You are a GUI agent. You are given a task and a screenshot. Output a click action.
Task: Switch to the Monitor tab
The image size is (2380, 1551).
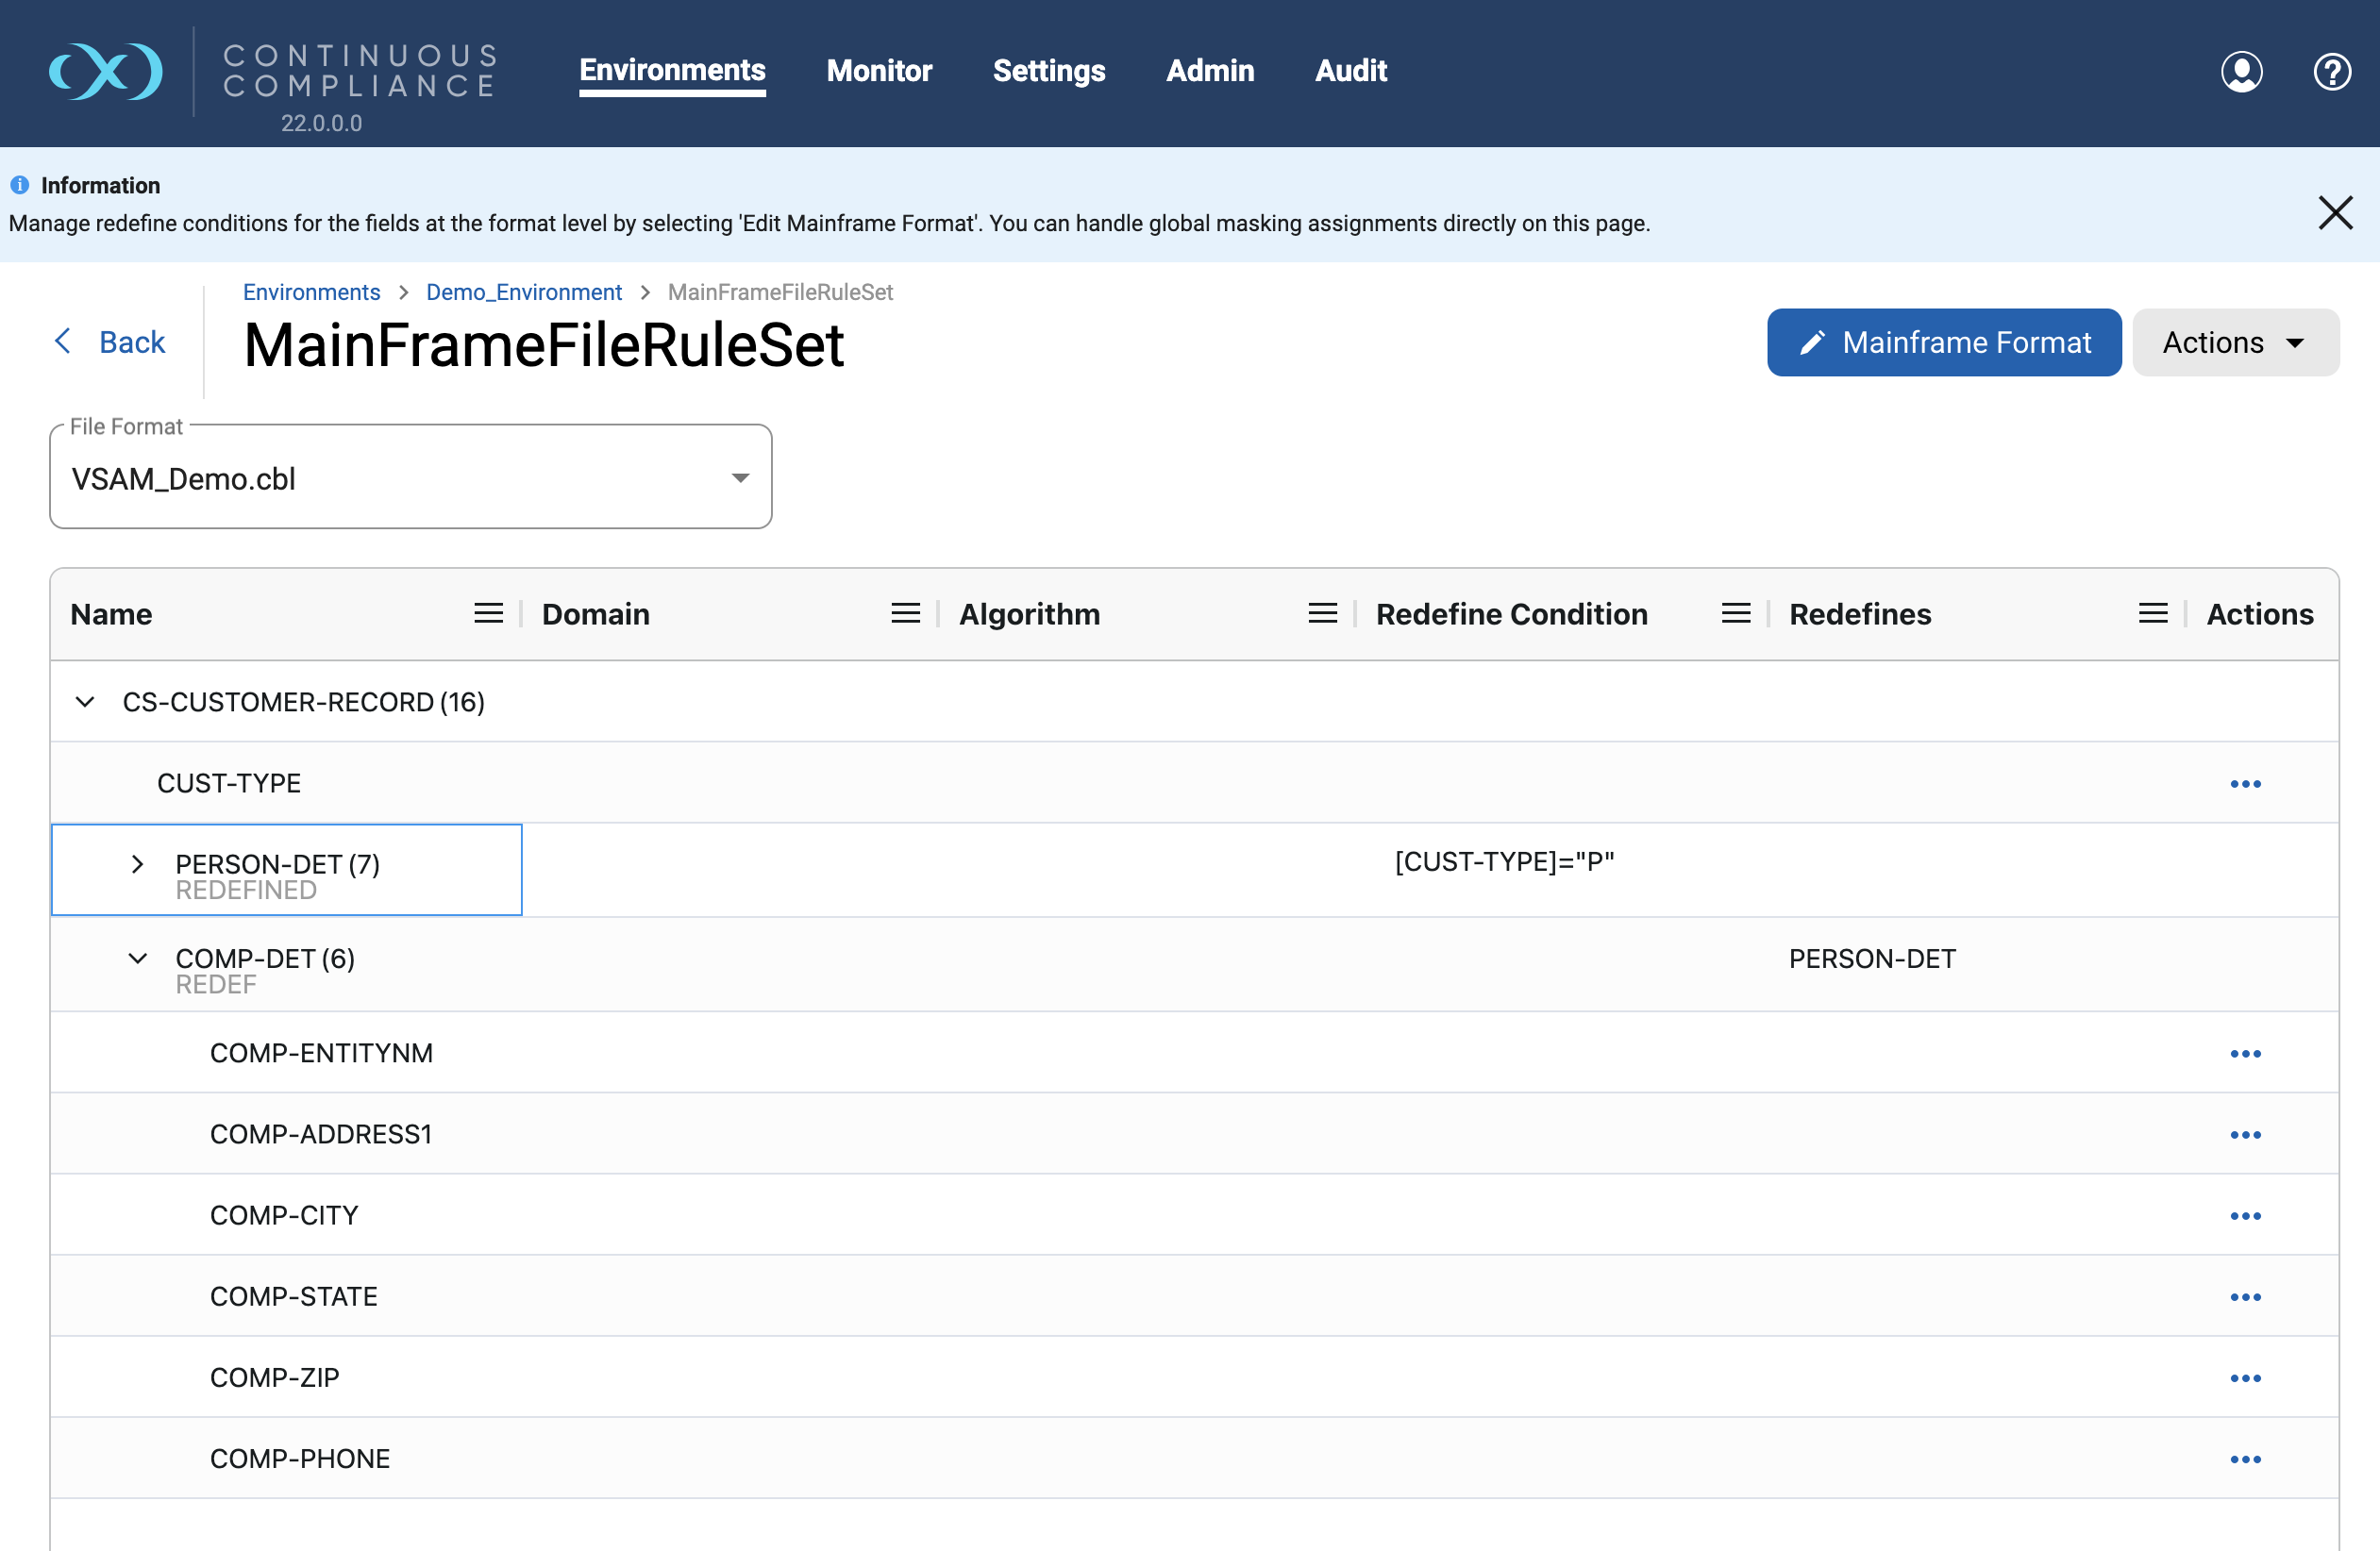pos(879,71)
